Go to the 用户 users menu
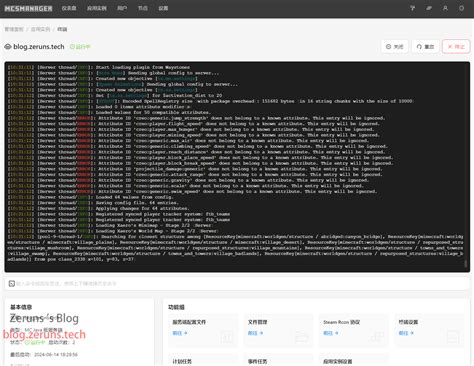 (122, 8)
